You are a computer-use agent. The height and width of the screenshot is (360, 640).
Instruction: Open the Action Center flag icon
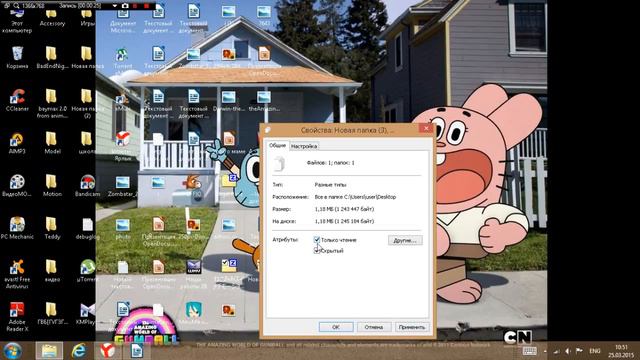tap(579, 351)
